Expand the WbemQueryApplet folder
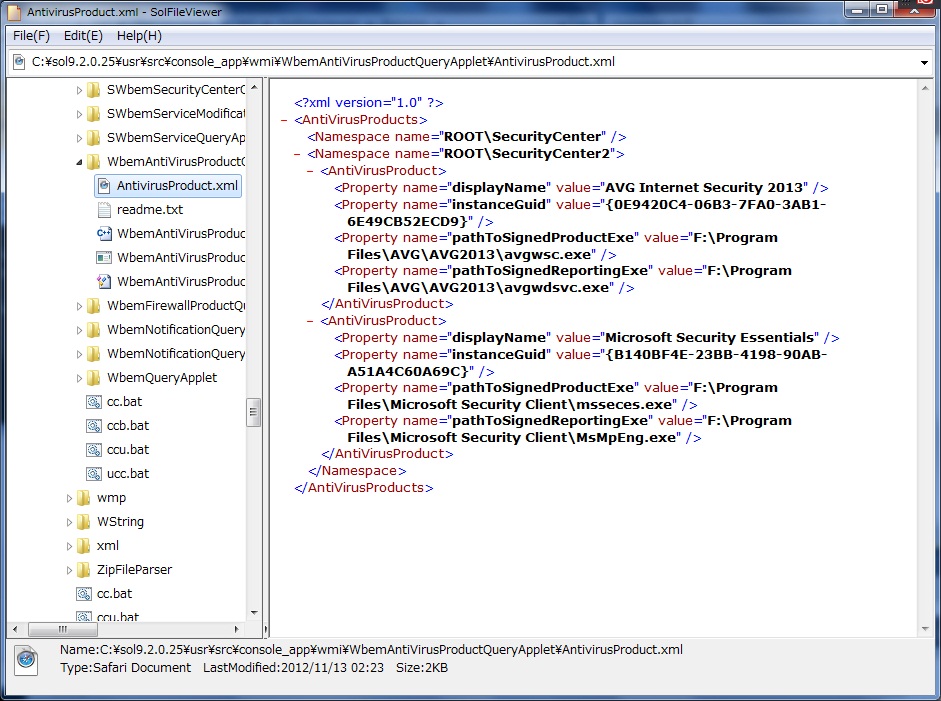The width and height of the screenshot is (941, 701). tap(79, 378)
